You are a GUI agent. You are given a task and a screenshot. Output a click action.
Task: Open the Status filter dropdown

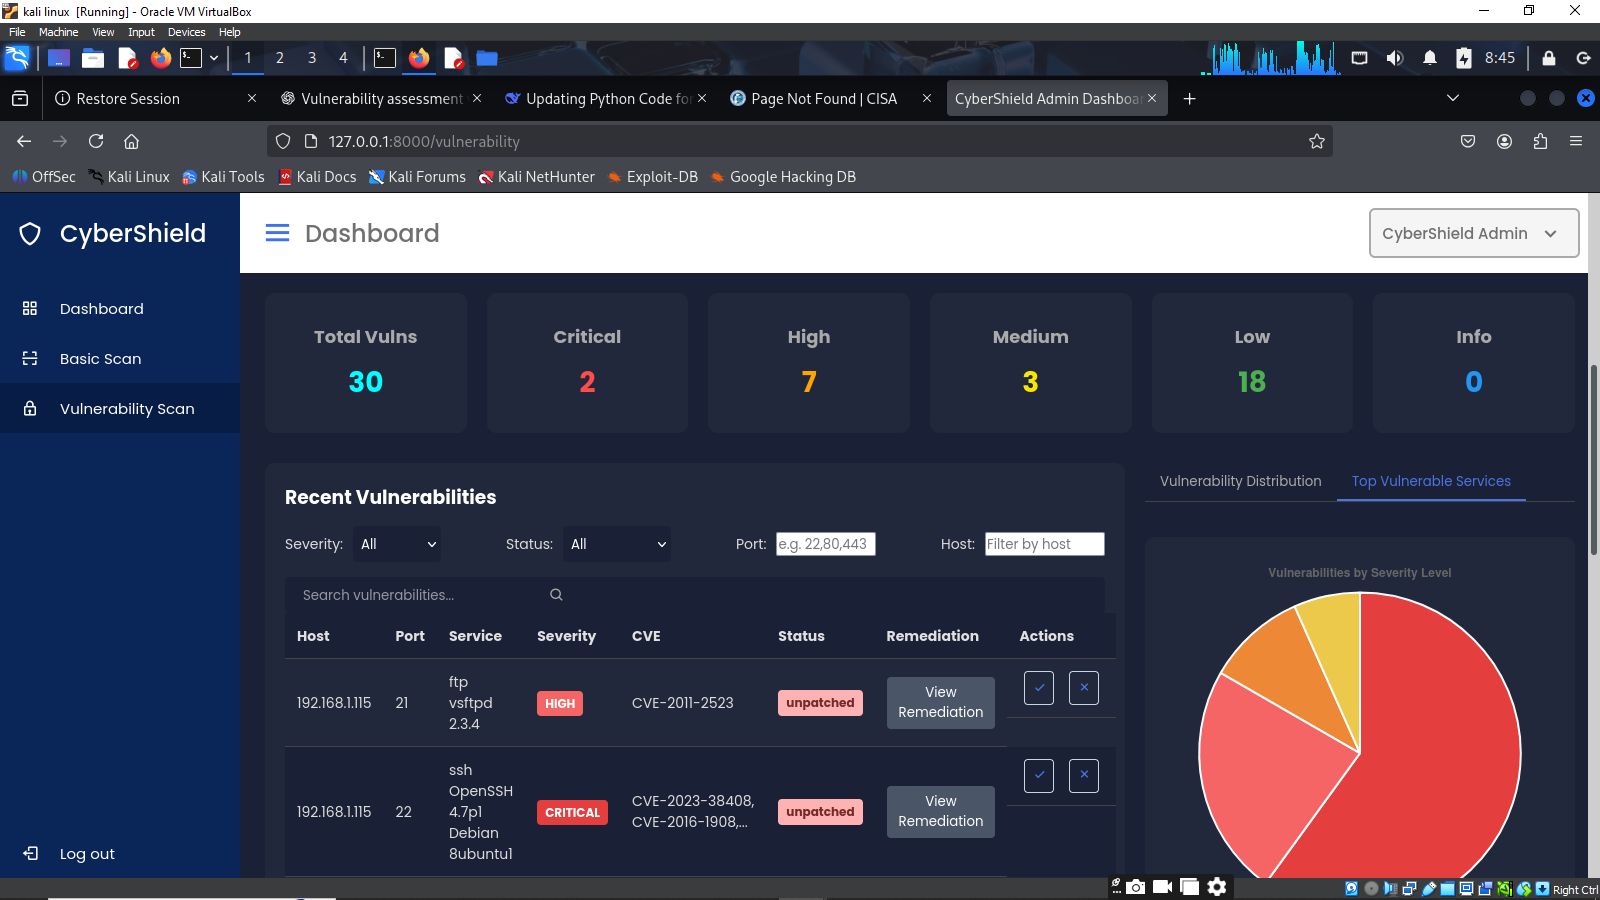point(617,544)
